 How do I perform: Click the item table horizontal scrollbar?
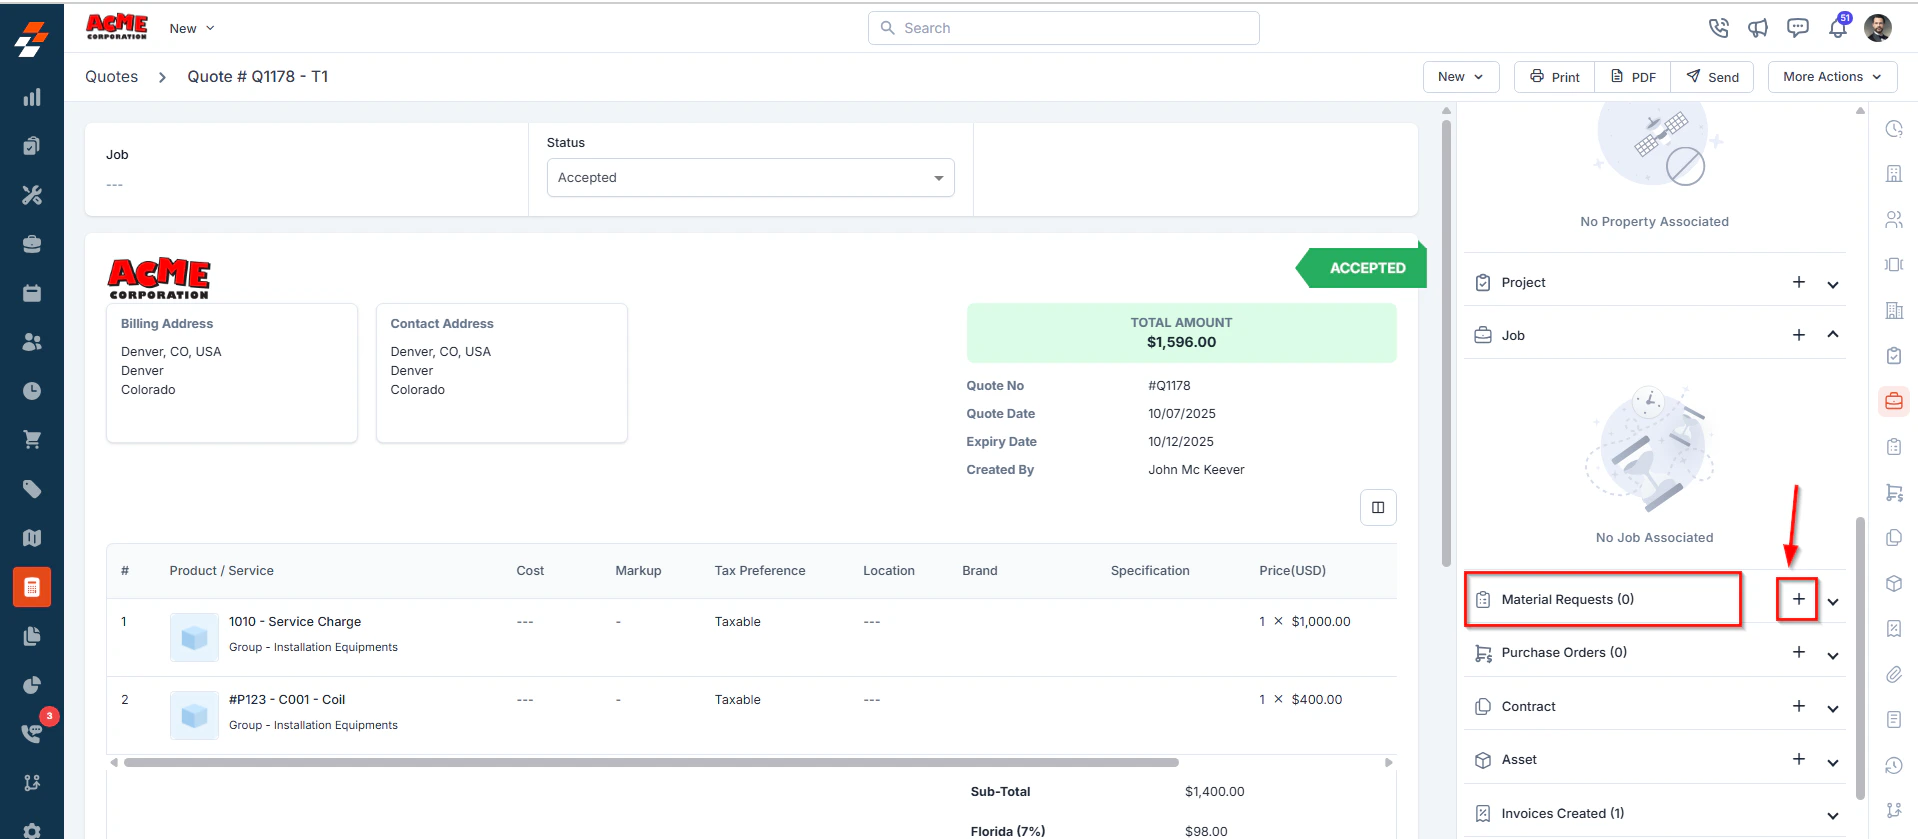(651, 762)
